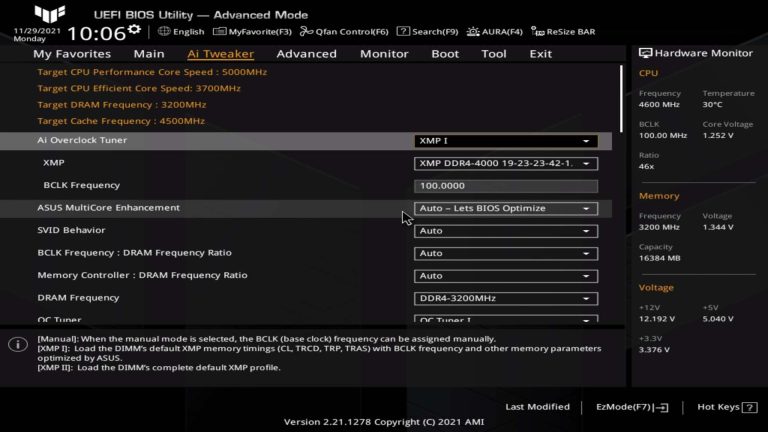The image size is (768, 432).
Task: Open Qfan Control fan icon
Action: [x=307, y=31]
